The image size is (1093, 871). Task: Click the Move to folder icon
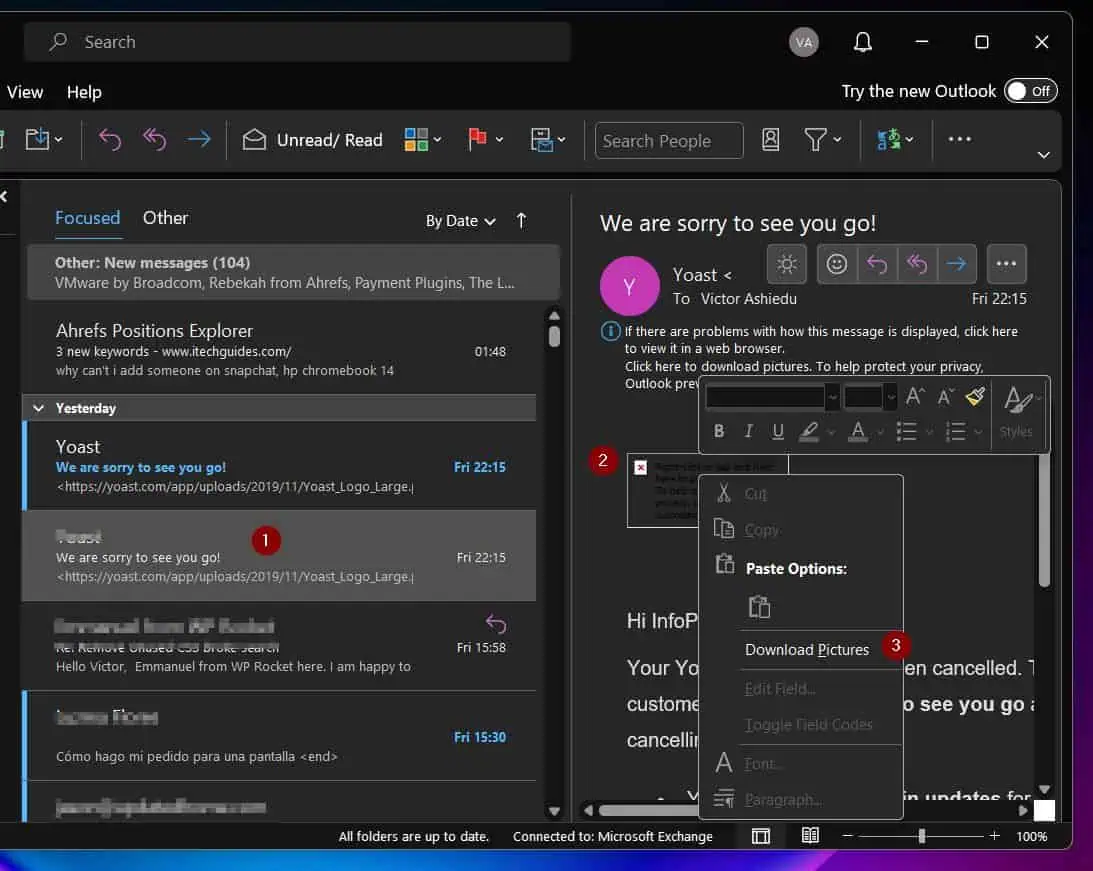coord(37,139)
